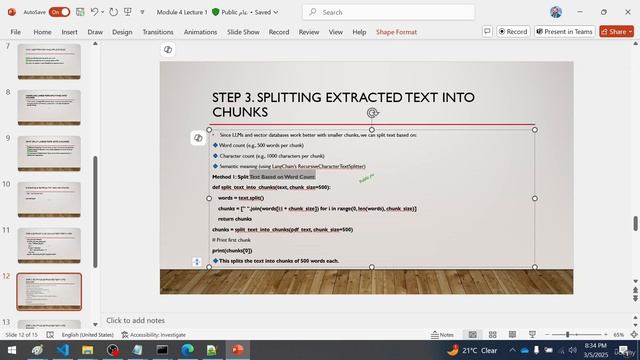Open the Help tab
640x360 pixels.
359,32
